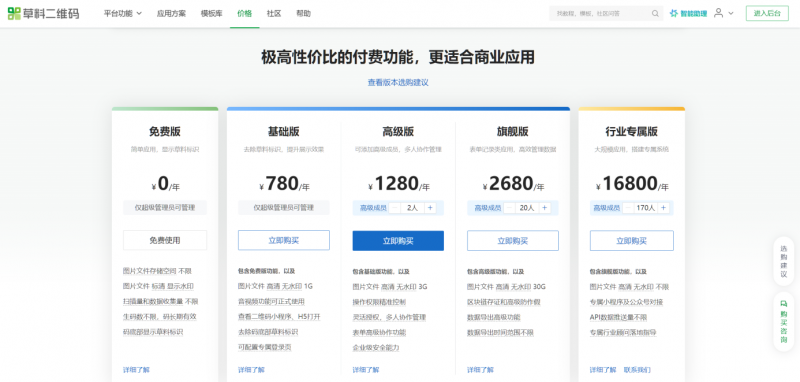Click 可配置专属登录页 feature

tap(264, 347)
